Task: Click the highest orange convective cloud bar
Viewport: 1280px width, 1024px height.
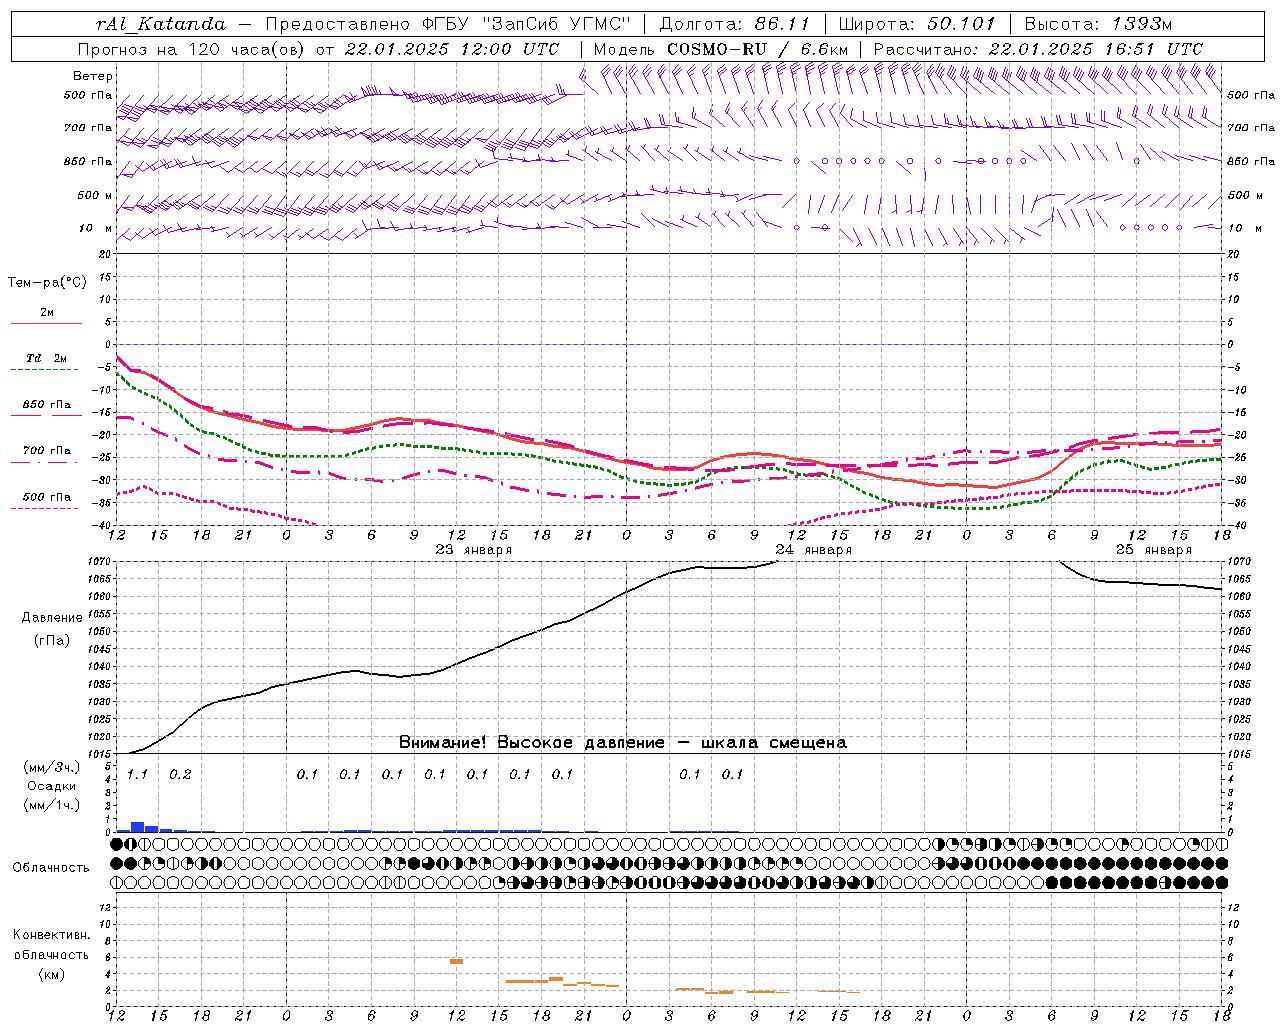Action: tap(456, 961)
